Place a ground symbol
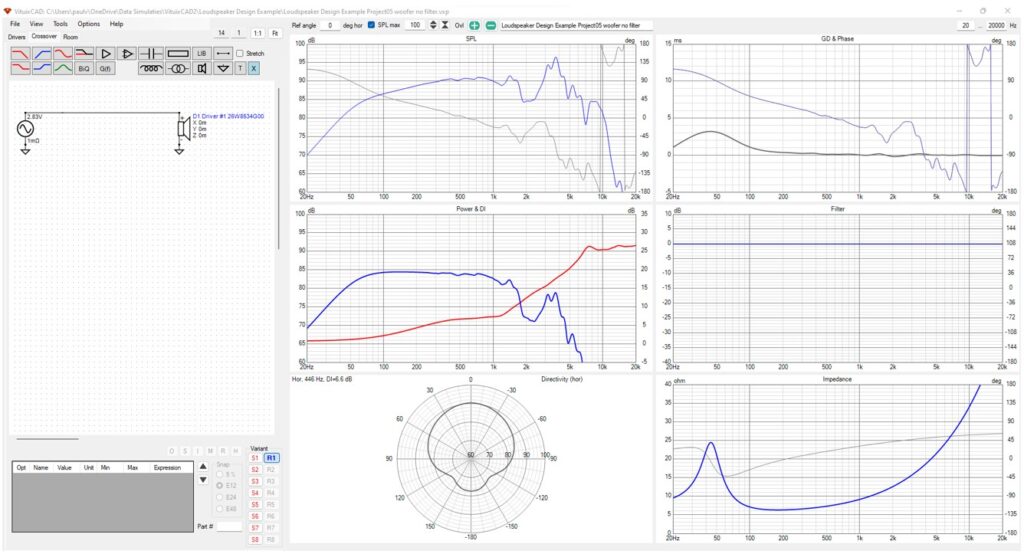The height and width of the screenshot is (554, 1024). pos(223,68)
